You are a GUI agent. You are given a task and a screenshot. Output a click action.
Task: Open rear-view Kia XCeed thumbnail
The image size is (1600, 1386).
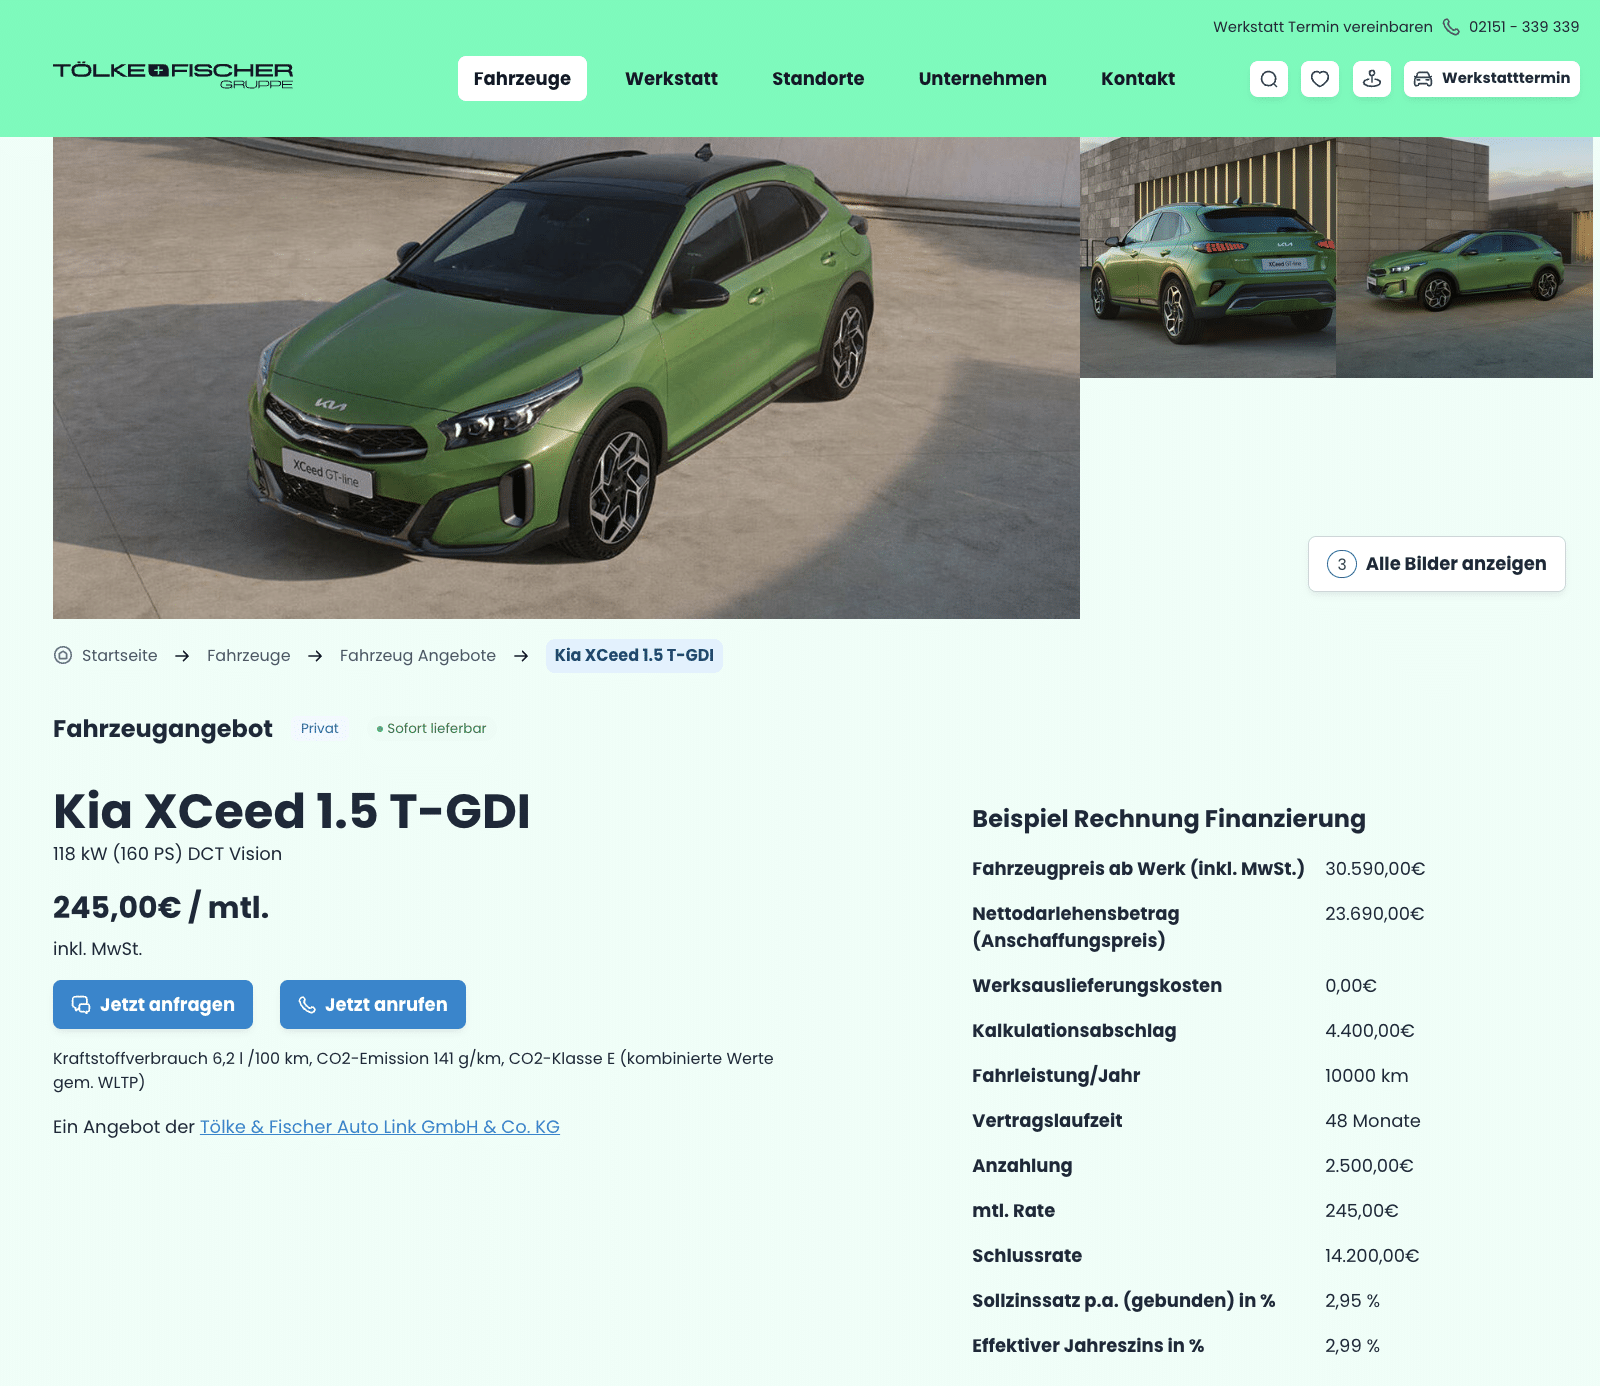[x=1208, y=257]
